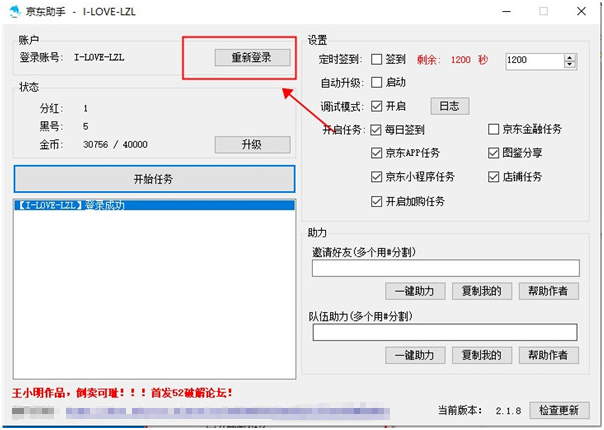Click the account name I-LOVE-LZL text
This screenshot has width=604, height=430.
pos(99,58)
